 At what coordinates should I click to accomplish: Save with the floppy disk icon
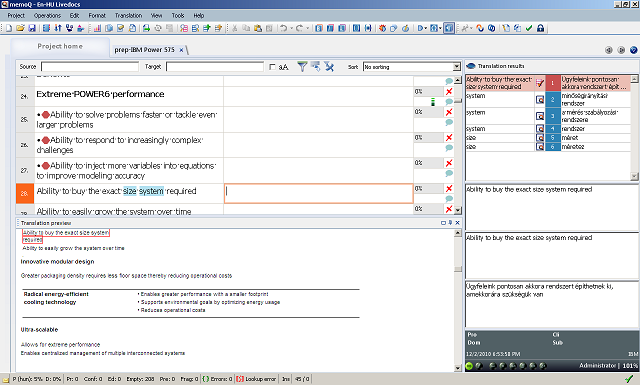tap(31, 28)
